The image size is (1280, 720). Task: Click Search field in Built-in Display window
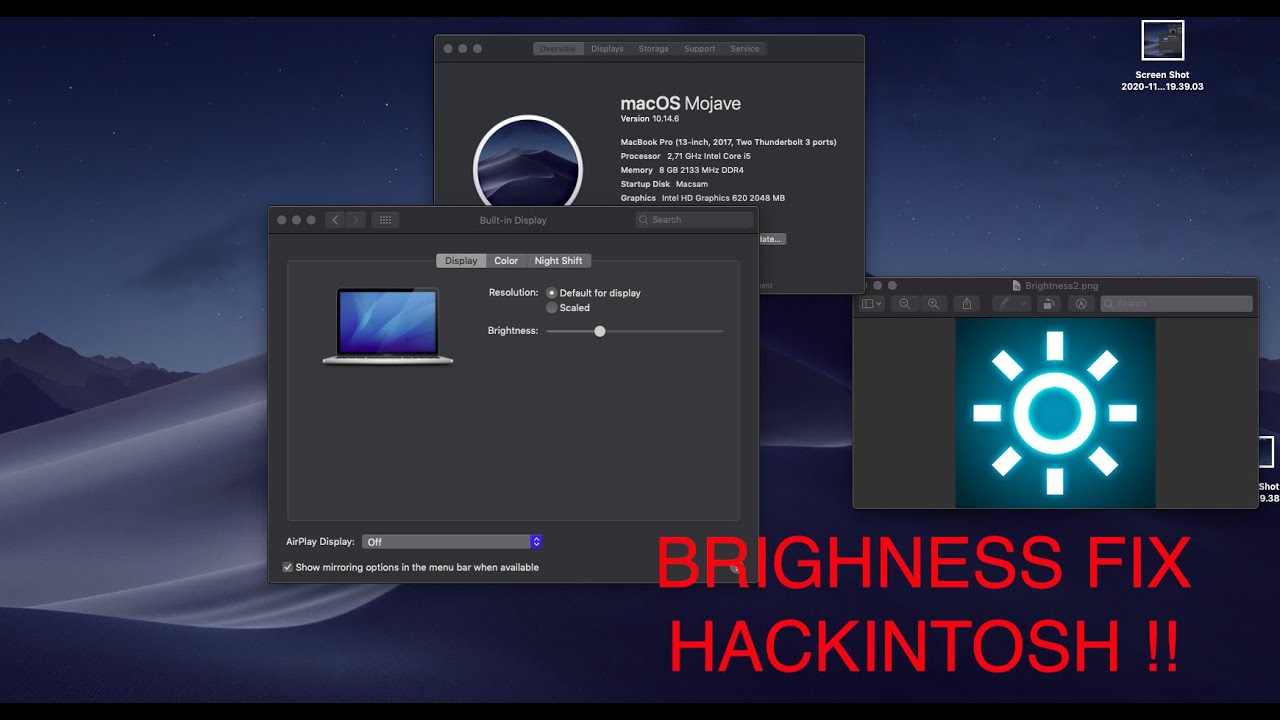[694, 220]
